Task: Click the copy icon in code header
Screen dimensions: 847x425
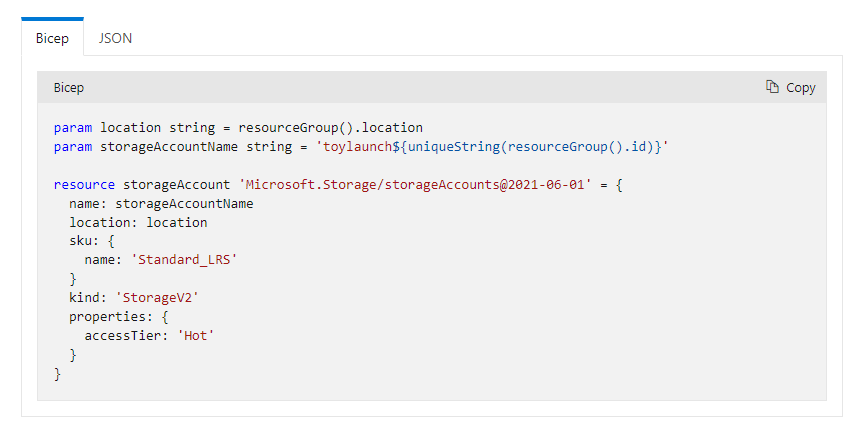Action: pos(772,87)
